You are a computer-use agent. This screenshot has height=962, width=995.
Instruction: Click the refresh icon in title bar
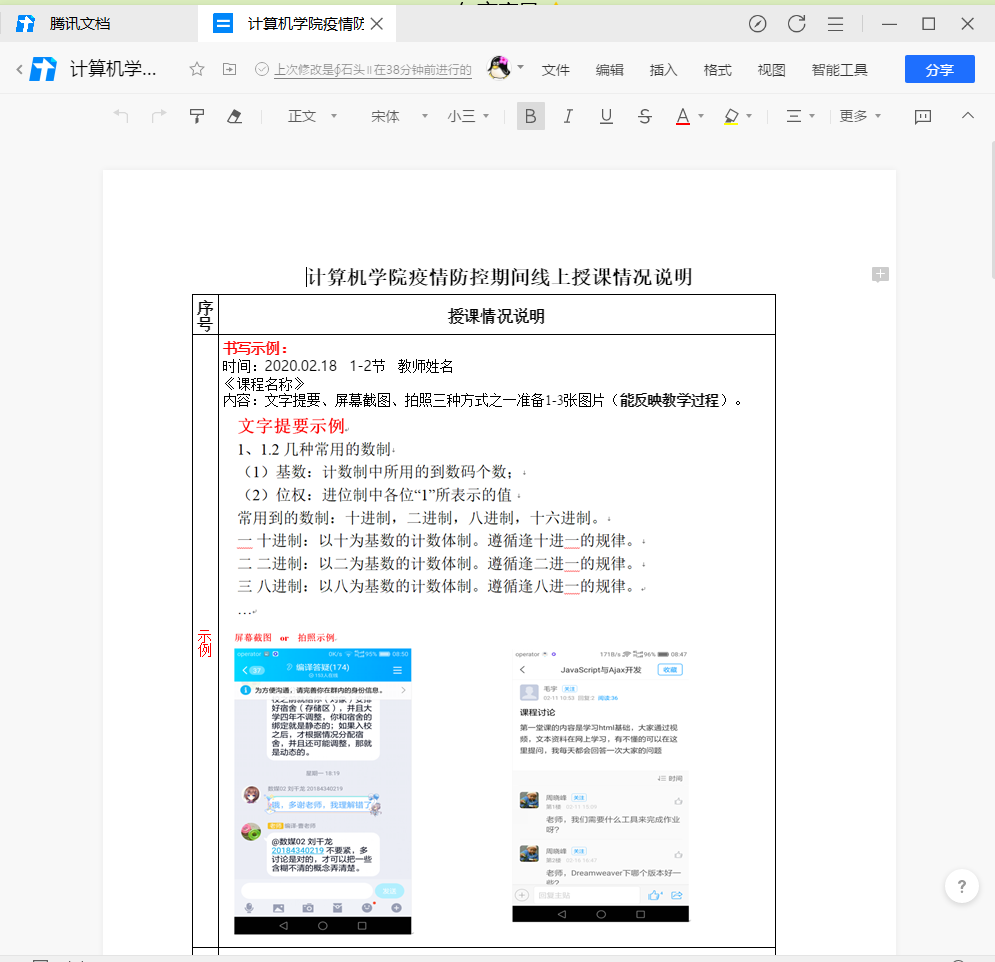[796, 24]
